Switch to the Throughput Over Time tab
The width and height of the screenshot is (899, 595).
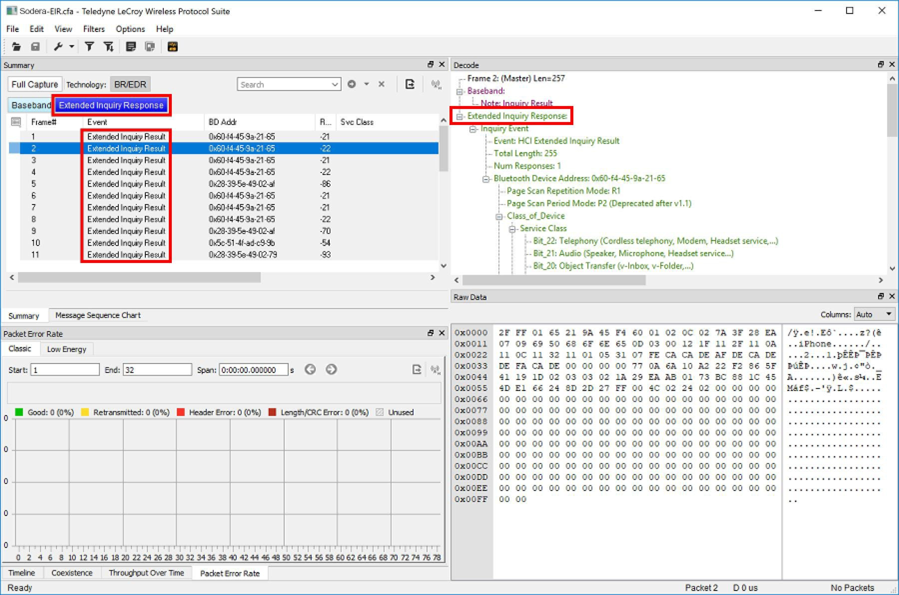[146, 573]
